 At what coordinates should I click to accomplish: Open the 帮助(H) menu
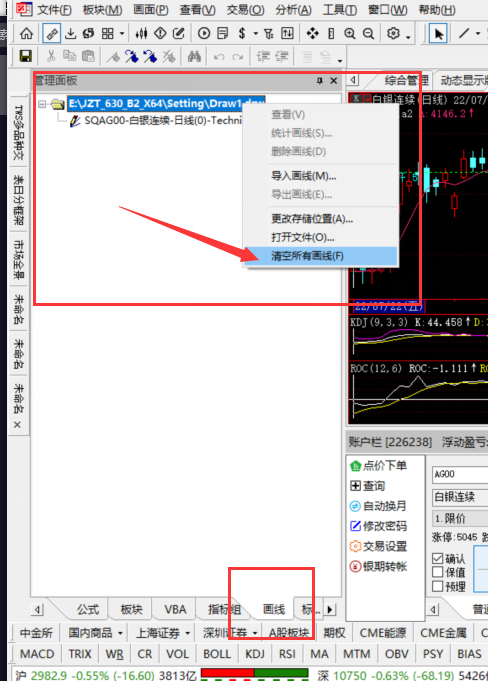[x=437, y=9]
